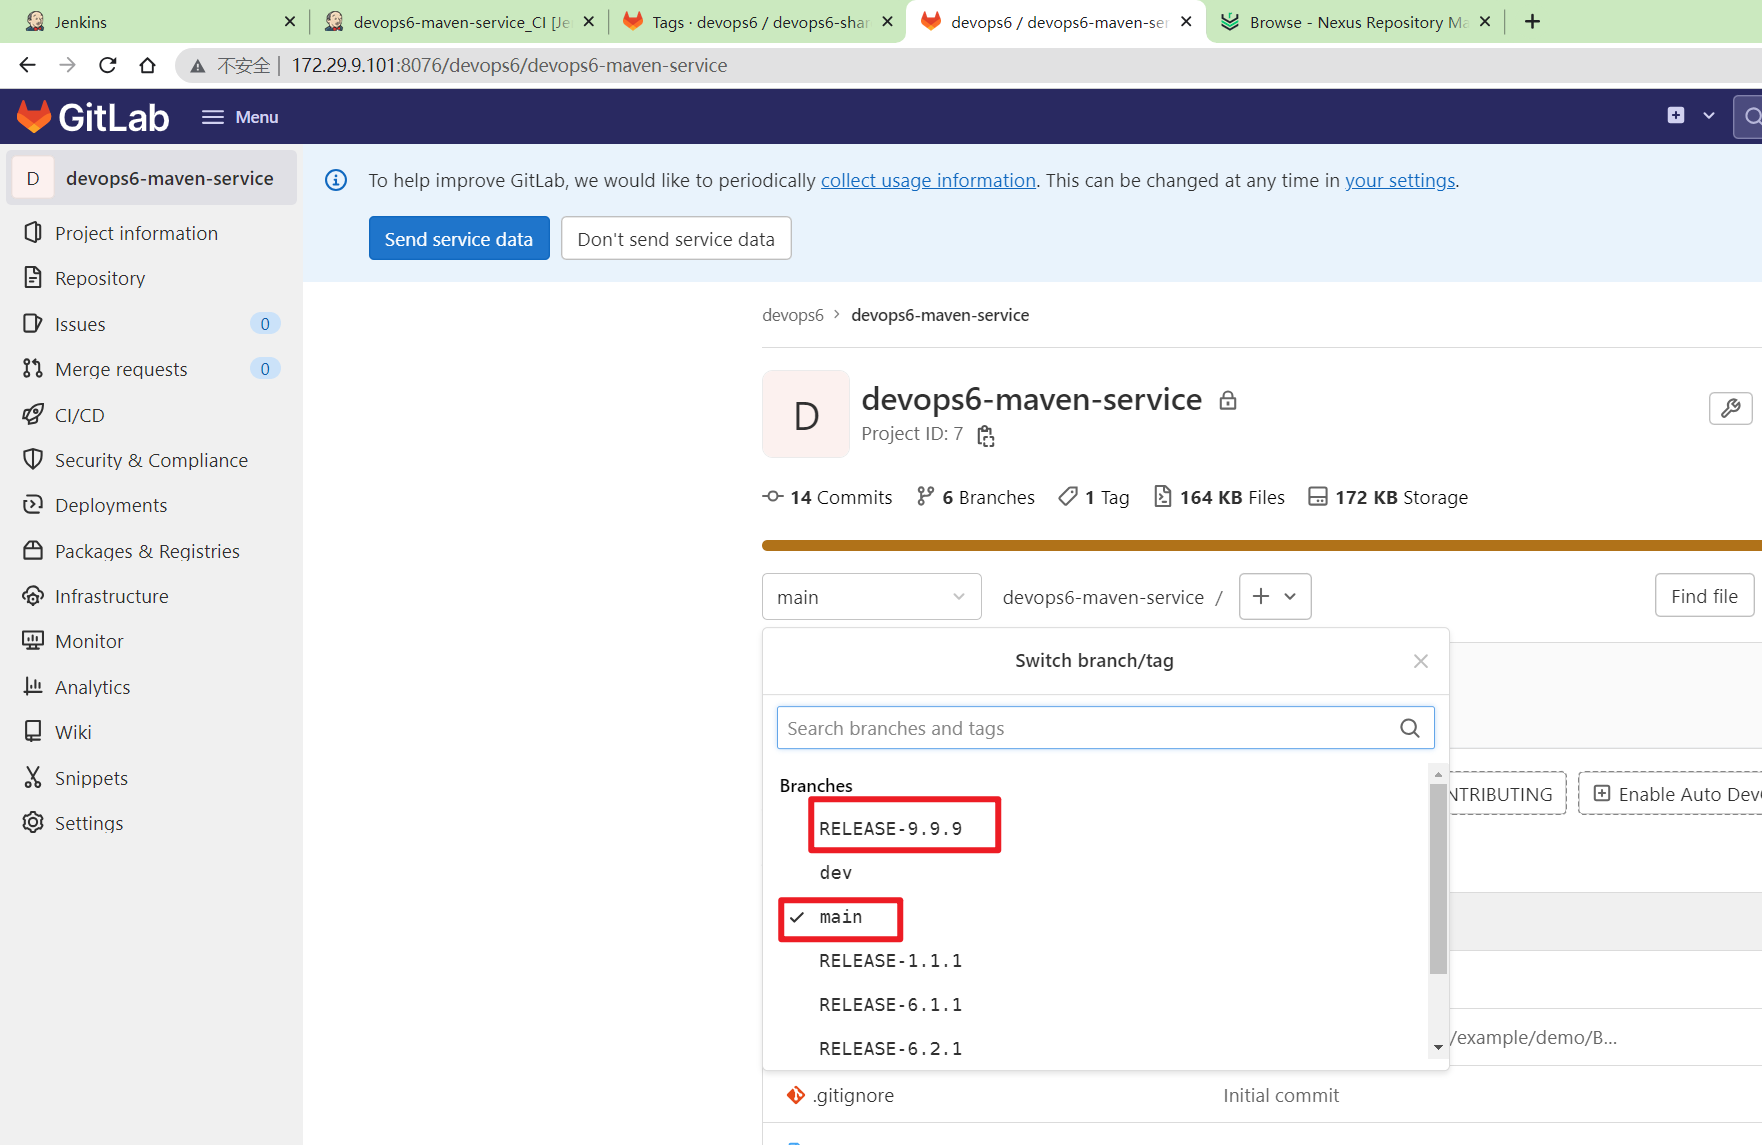Close the Switch branch/tag popup
Screen dimensions: 1762x1145
[x=1421, y=661]
